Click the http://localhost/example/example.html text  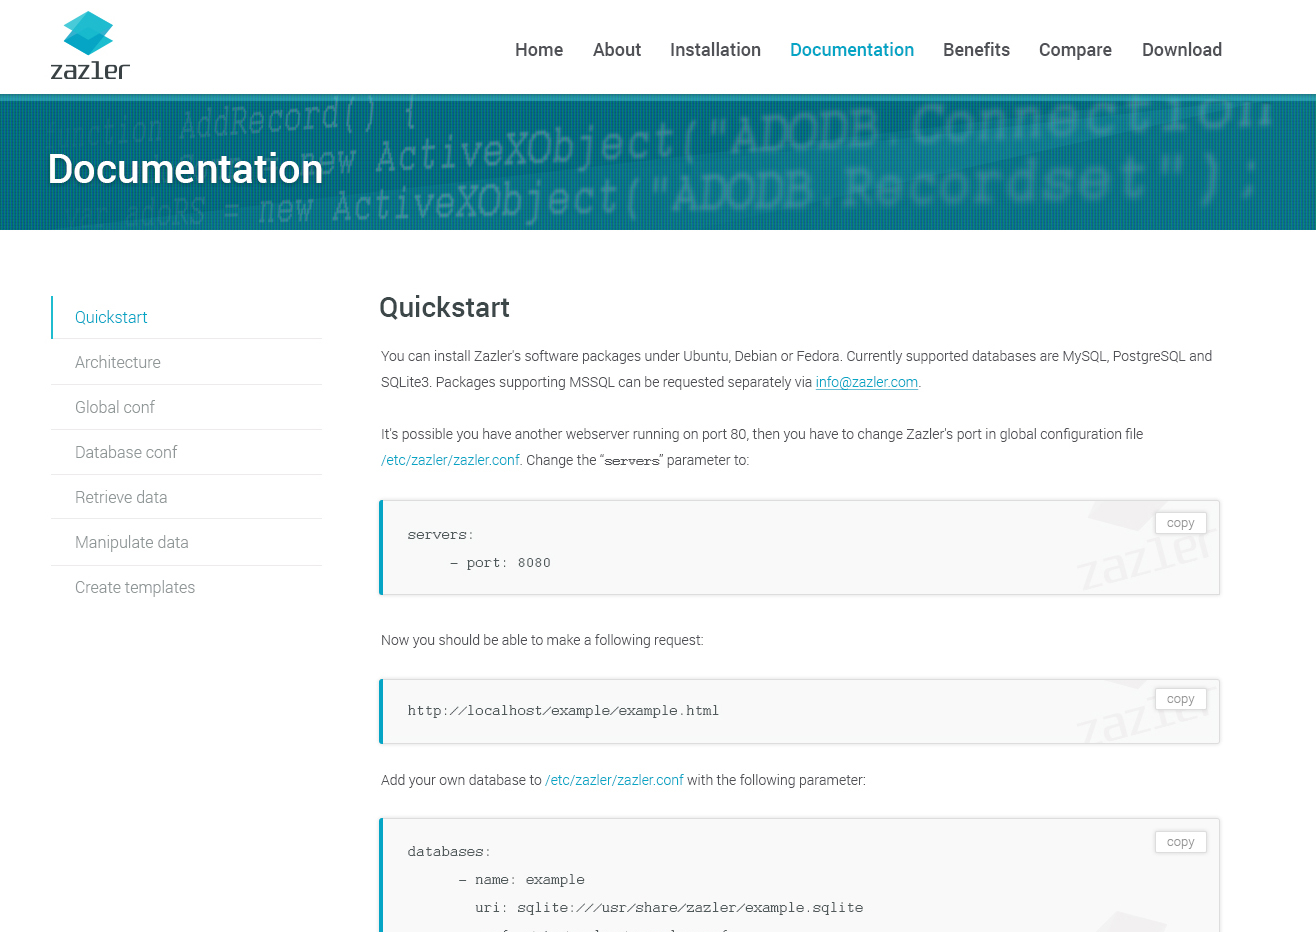coord(563,711)
